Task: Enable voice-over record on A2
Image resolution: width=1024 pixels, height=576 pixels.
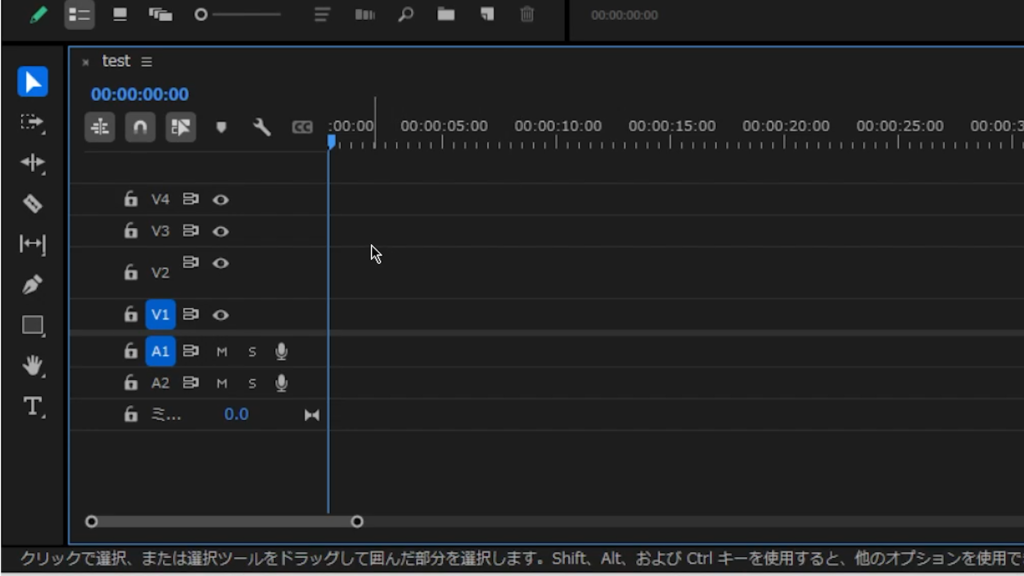Action: point(281,383)
